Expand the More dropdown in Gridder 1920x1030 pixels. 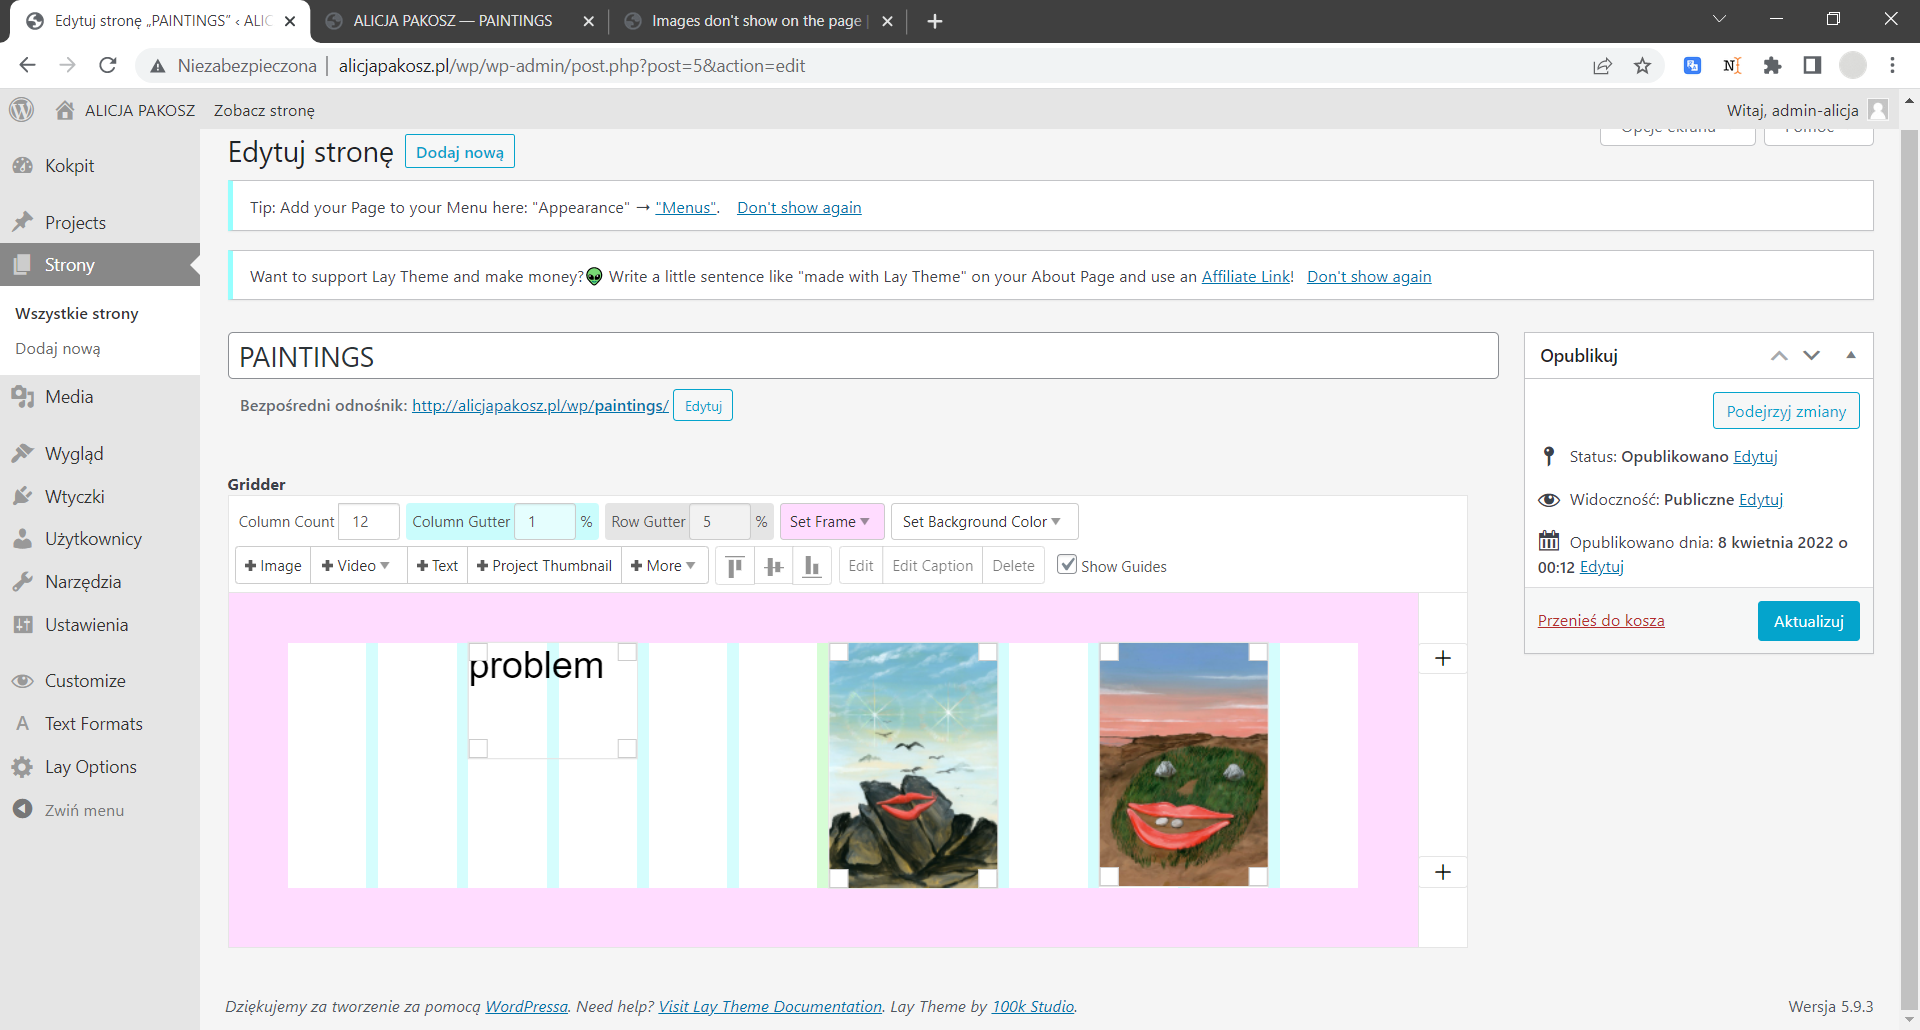click(x=664, y=566)
